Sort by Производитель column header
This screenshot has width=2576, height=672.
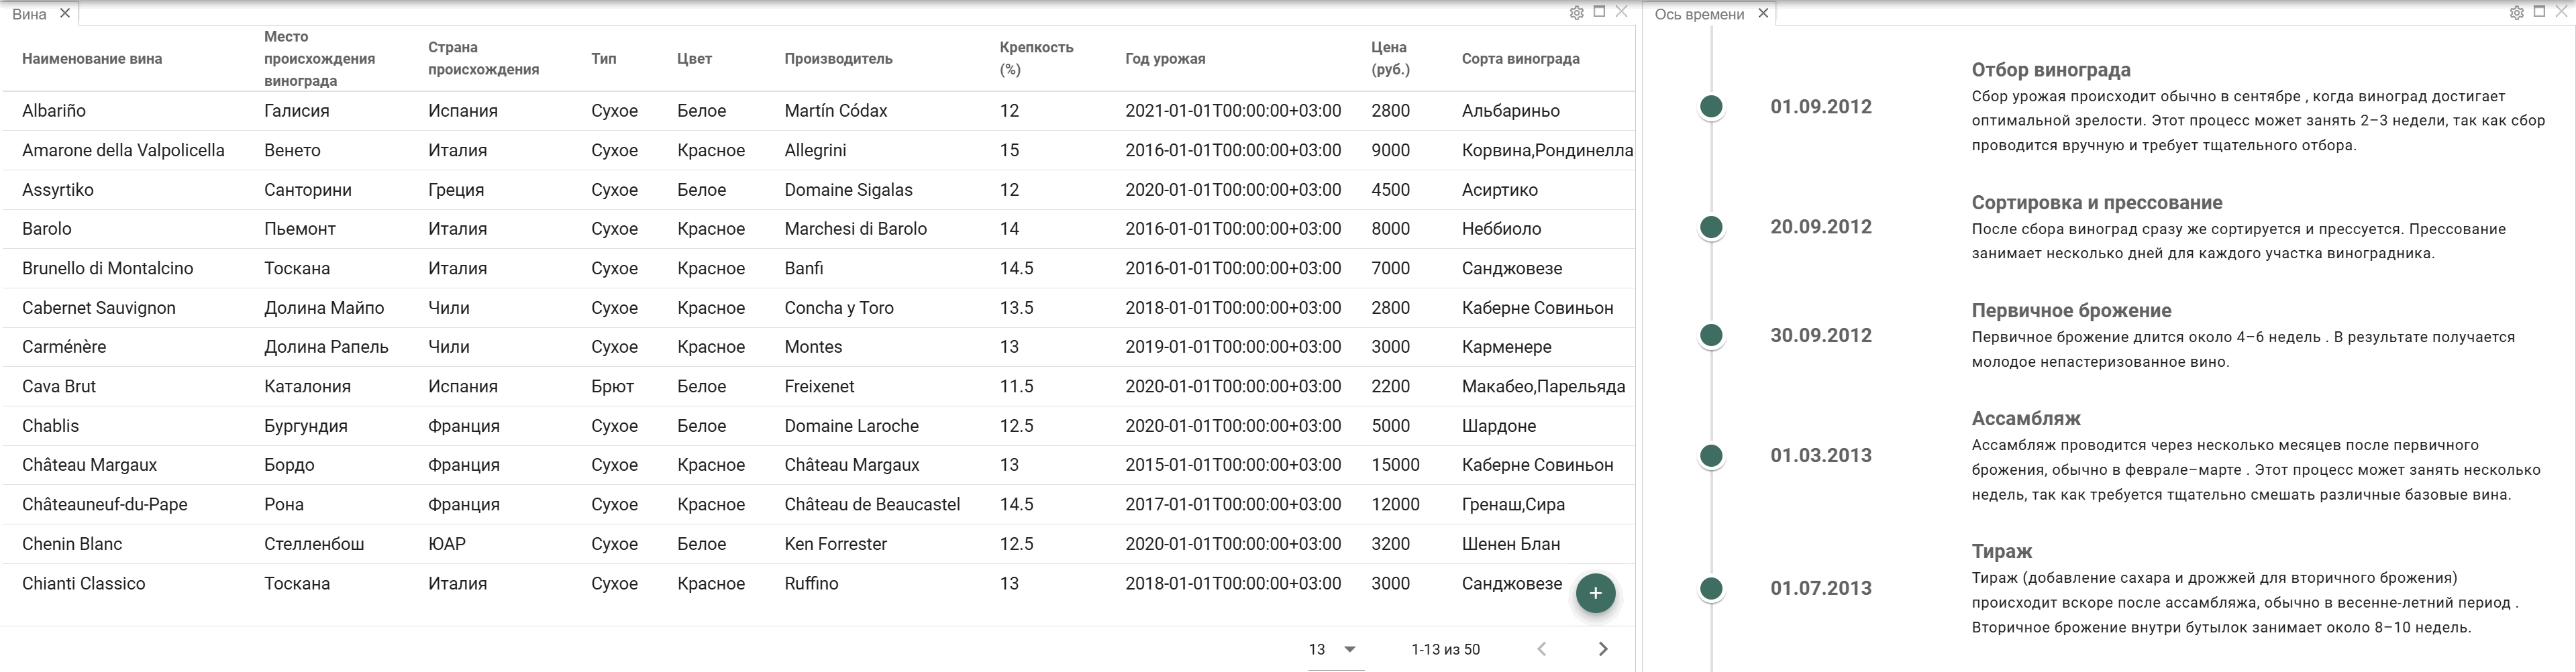[x=839, y=59]
